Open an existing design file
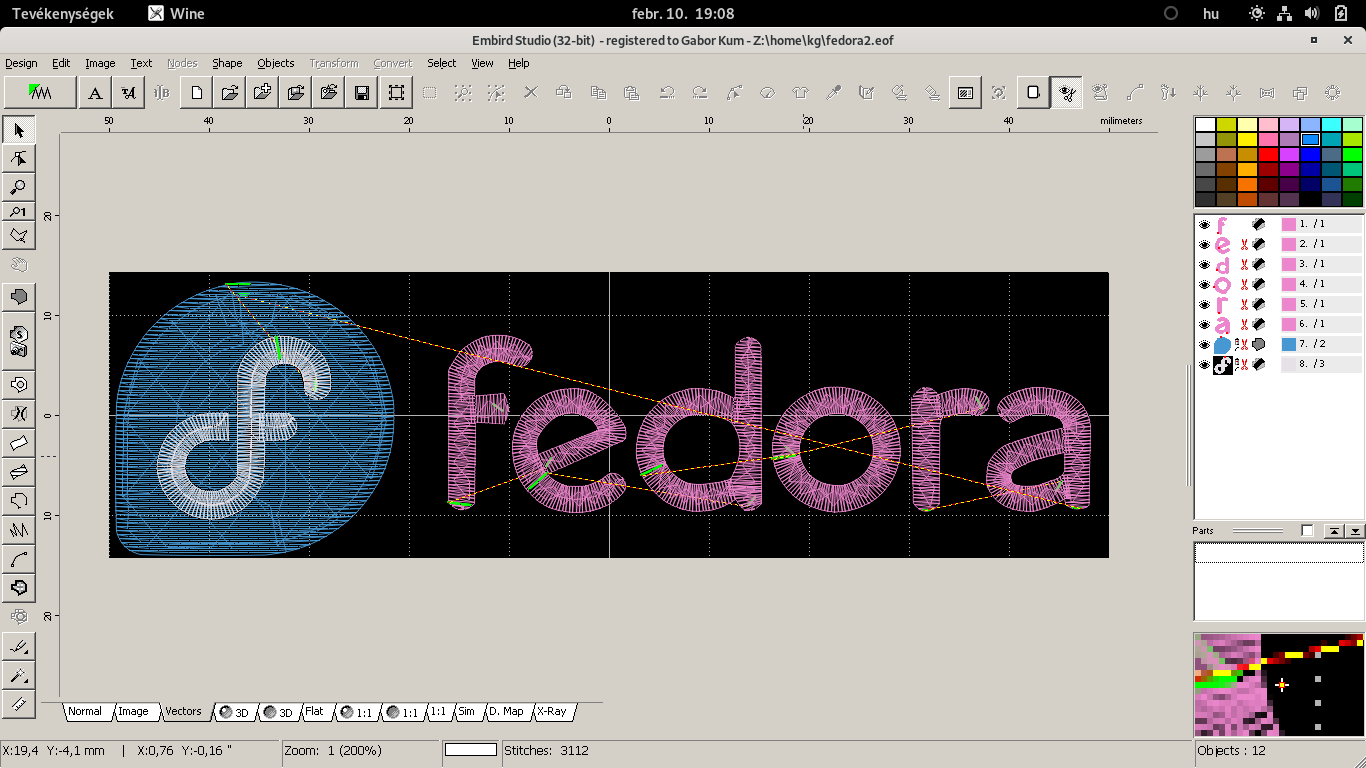 pos(230,93)
